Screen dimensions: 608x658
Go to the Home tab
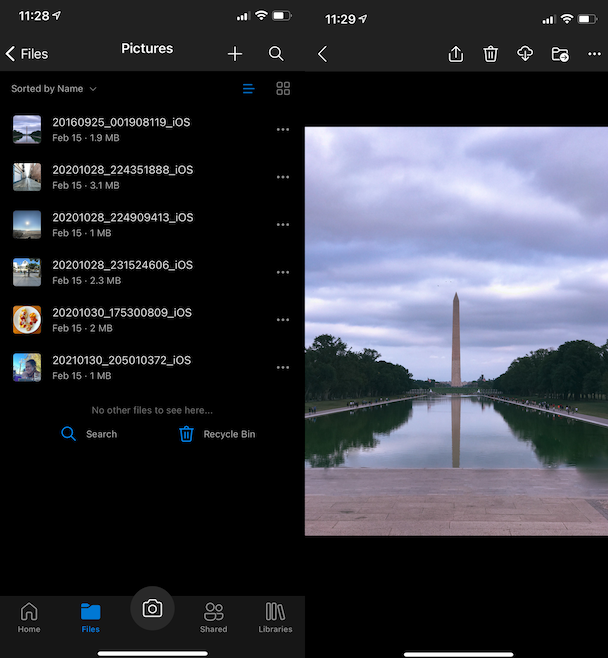(x=29, y=617)
